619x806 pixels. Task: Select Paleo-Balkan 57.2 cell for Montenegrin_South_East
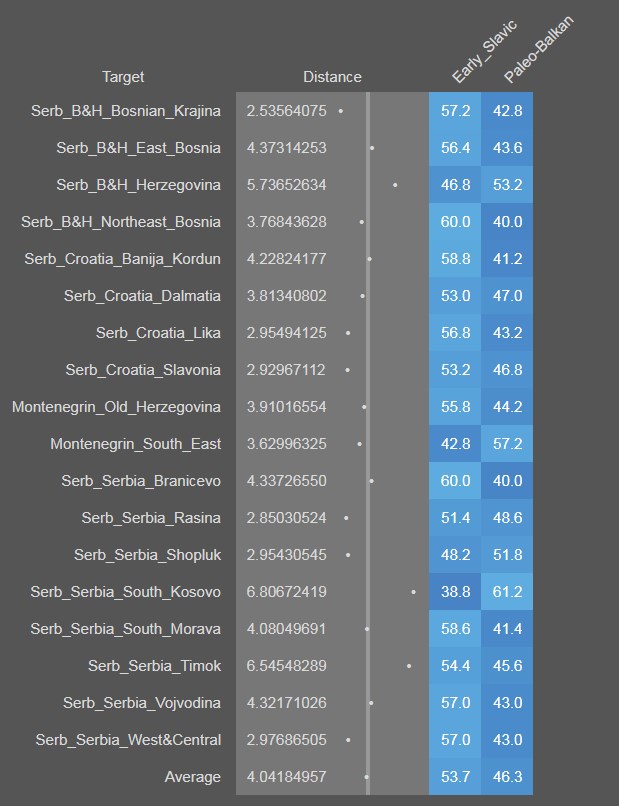507,444
